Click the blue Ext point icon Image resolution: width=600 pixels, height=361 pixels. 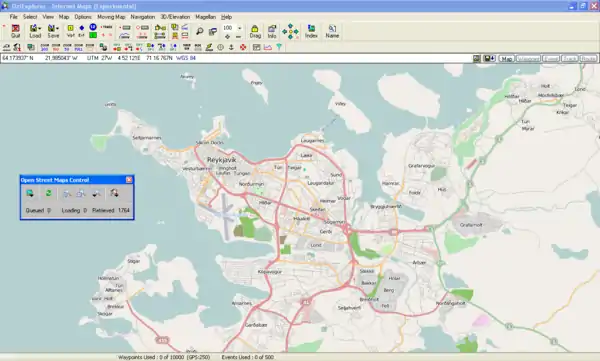tap(82, 31)
